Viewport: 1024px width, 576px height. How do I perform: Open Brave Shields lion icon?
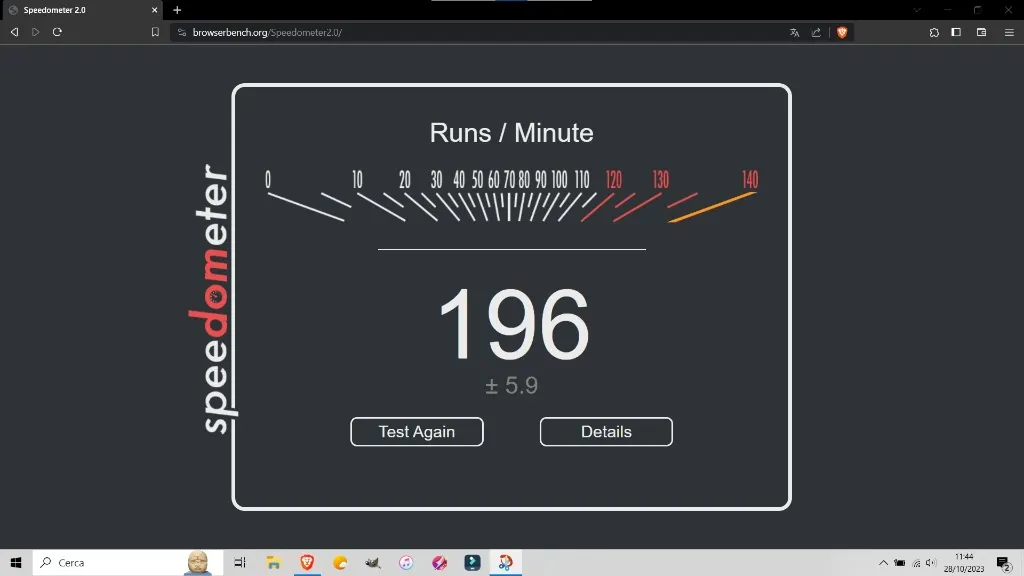[x=842, y=33]
